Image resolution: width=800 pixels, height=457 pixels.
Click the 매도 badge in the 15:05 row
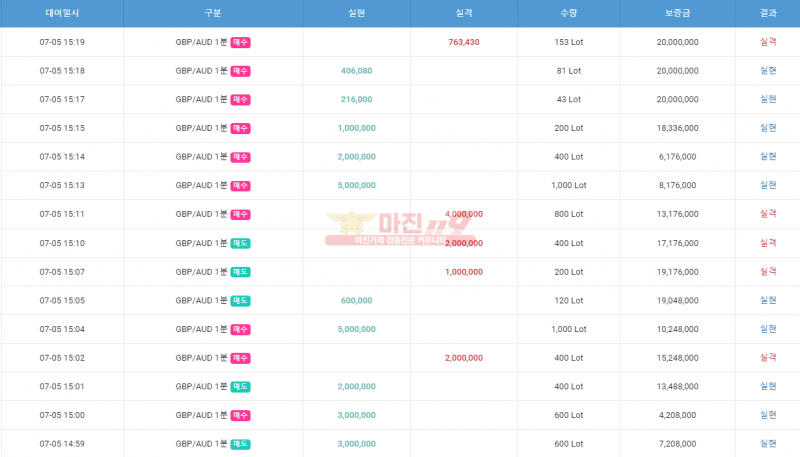tap(240, 301)
